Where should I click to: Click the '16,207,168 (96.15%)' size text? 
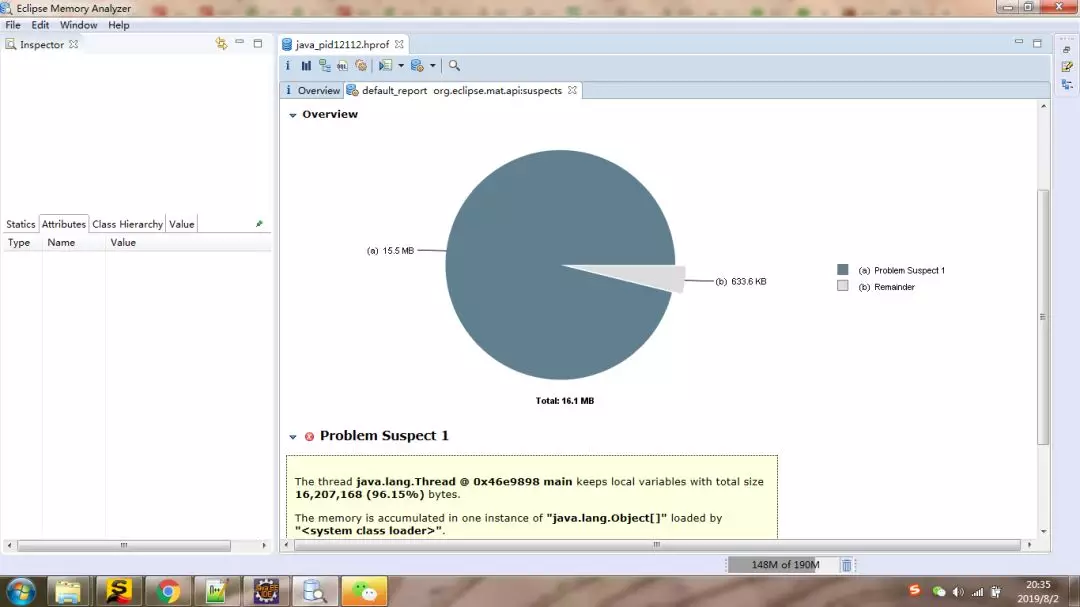(360, 494)
